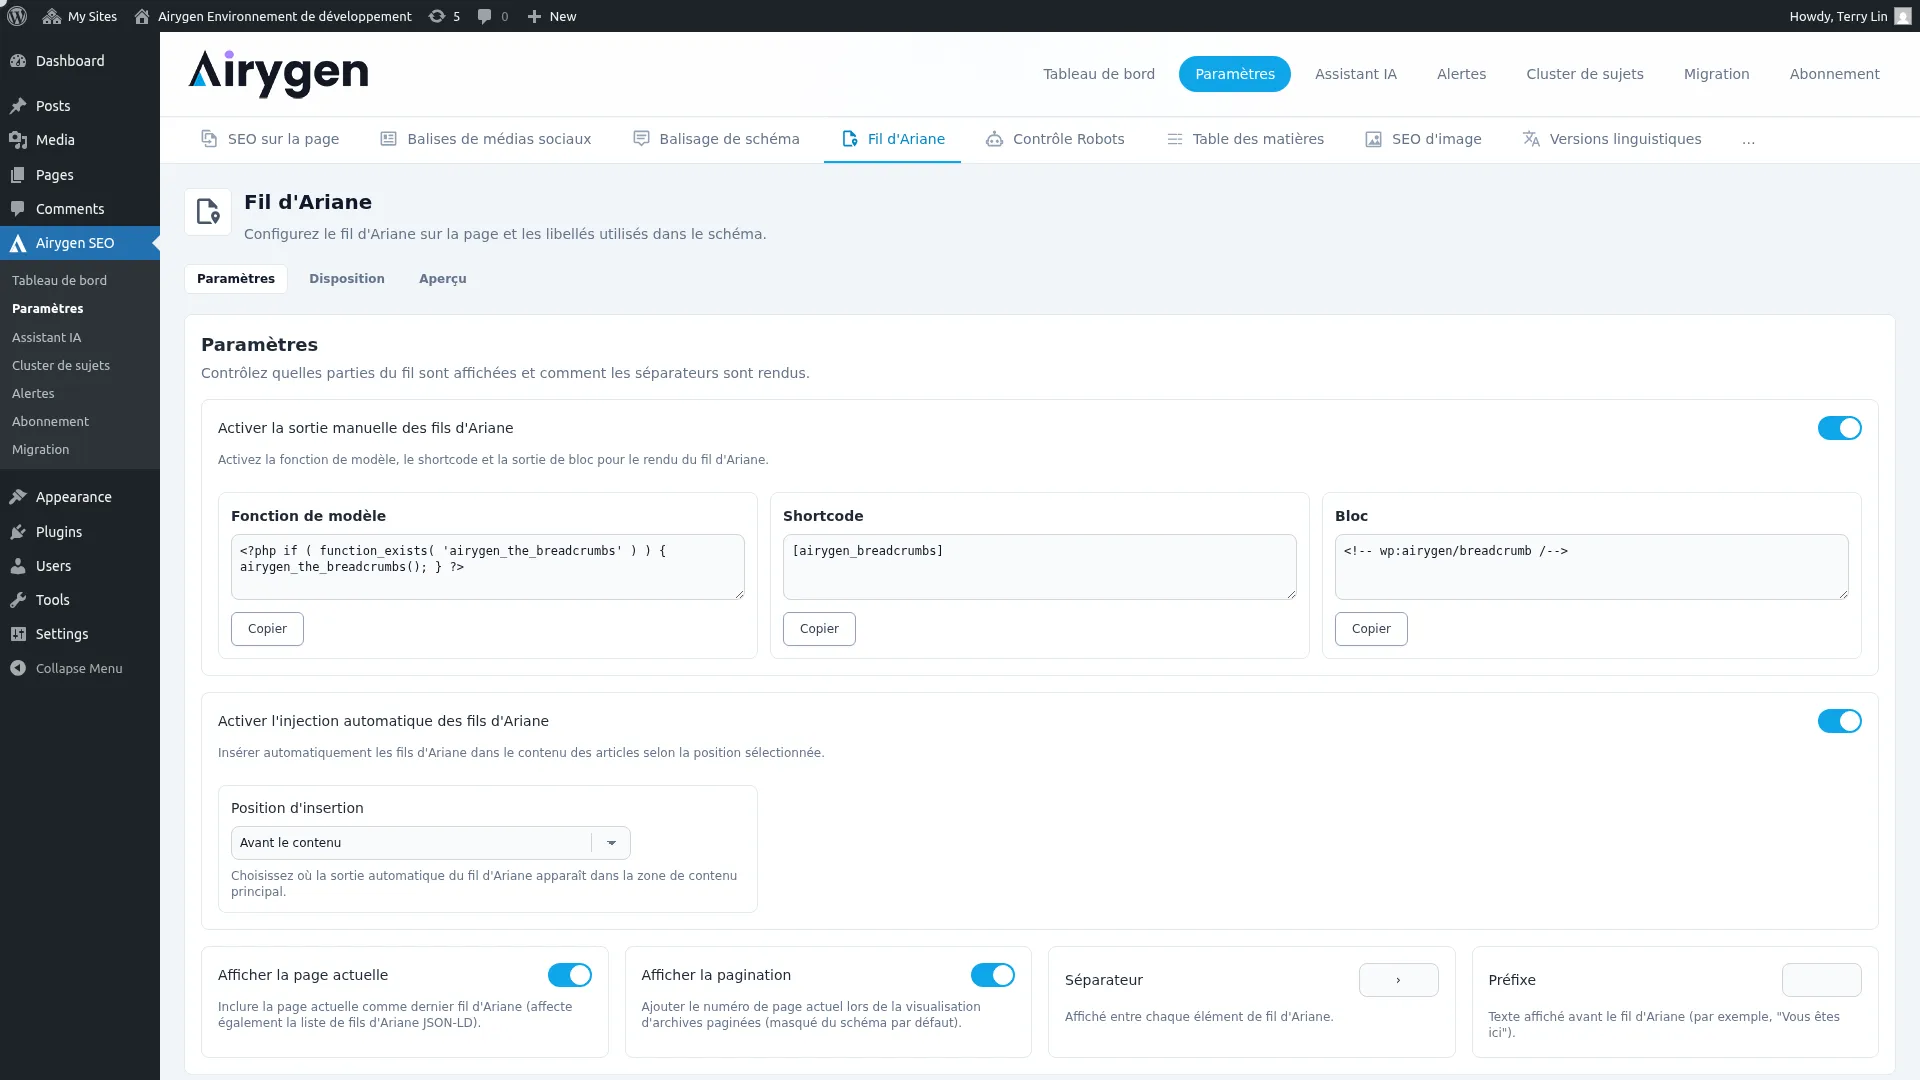Viewport: 1920px width, 1080px height.
Task: Copy the Shortcode snippet
Action: 819,629
